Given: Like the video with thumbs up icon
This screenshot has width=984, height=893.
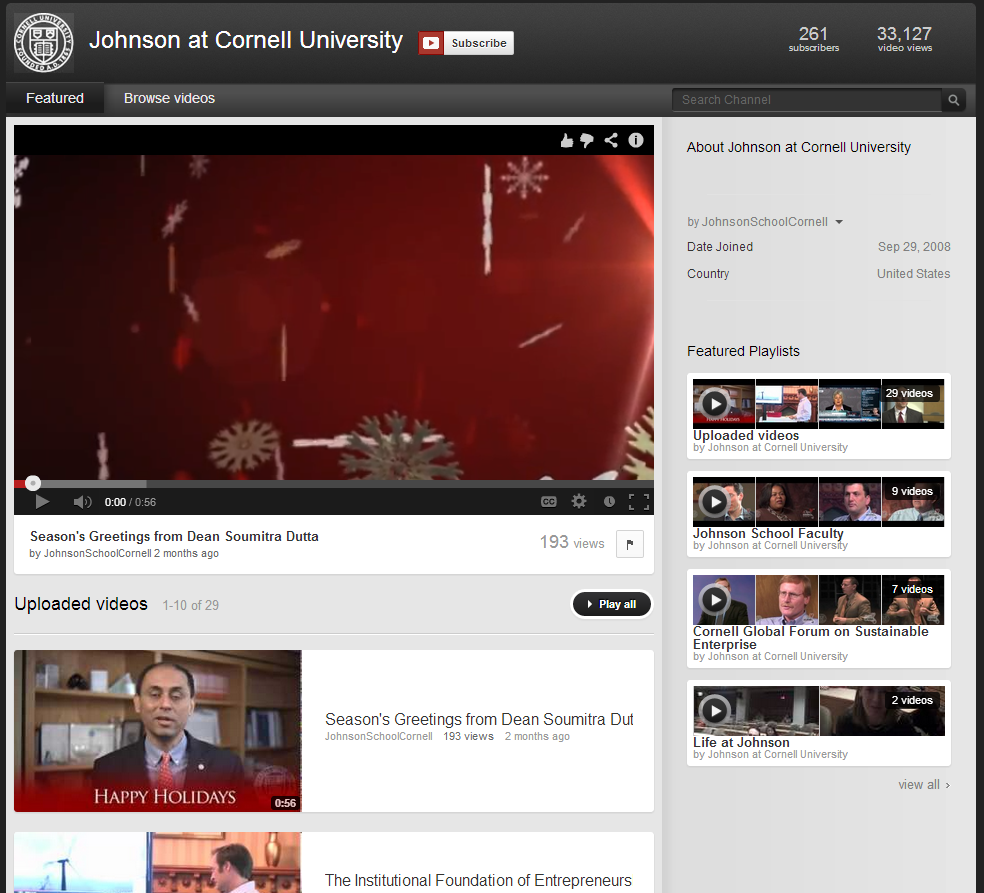Looking at the screenshot, I should coord(567,141).
